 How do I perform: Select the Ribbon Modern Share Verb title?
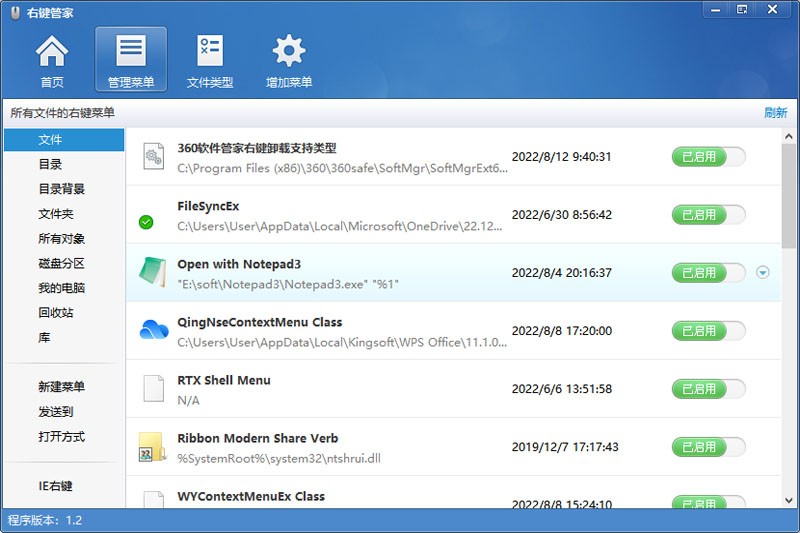pos(258,439)
